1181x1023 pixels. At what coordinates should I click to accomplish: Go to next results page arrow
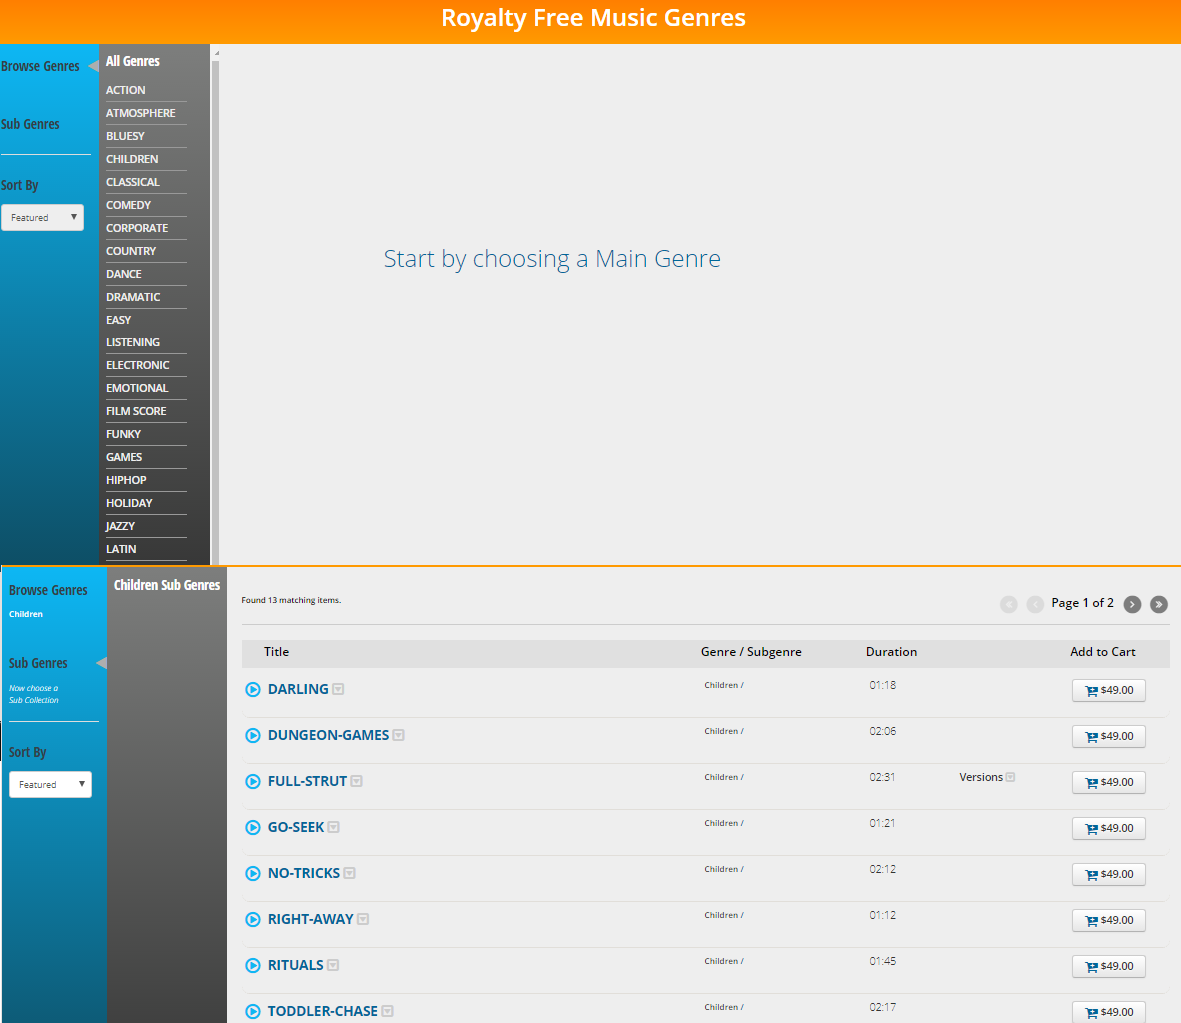point(1132,604)
